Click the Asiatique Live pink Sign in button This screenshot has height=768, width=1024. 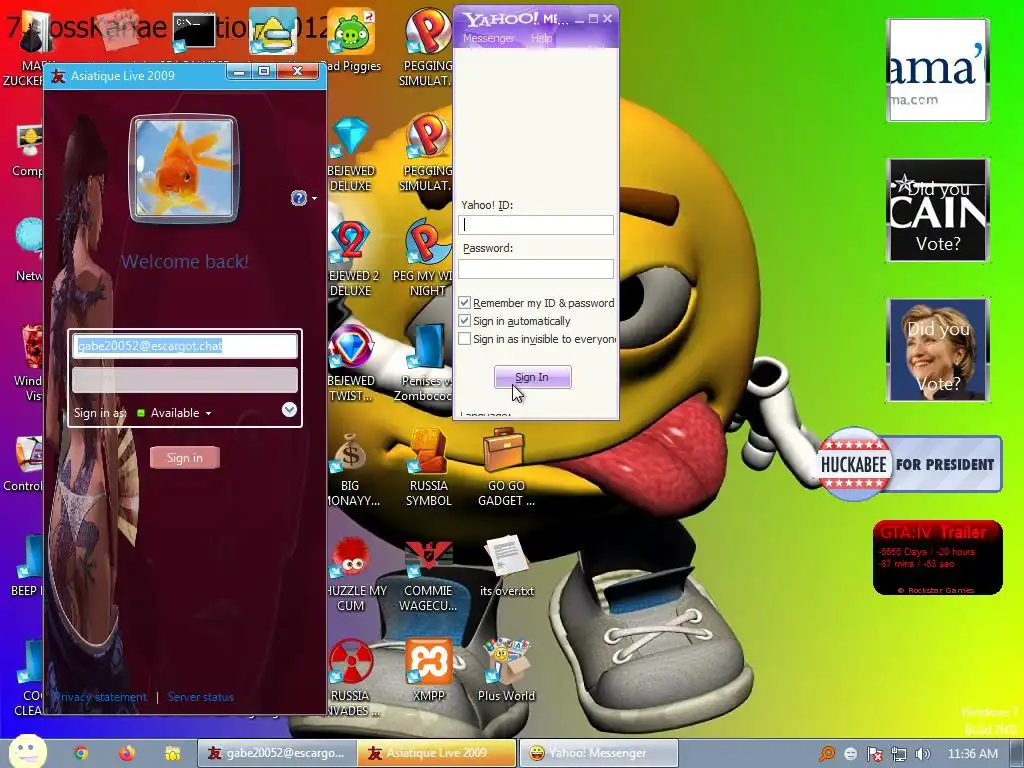coord(184,457)
